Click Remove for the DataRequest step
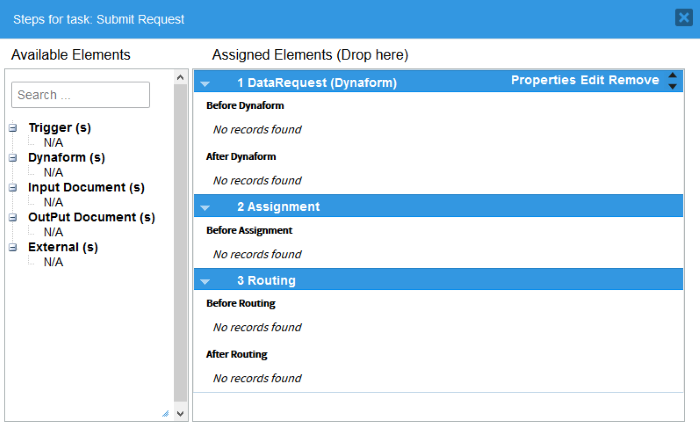Image resolution: width=700 pixels, height=429 pixels. point(634,80)
